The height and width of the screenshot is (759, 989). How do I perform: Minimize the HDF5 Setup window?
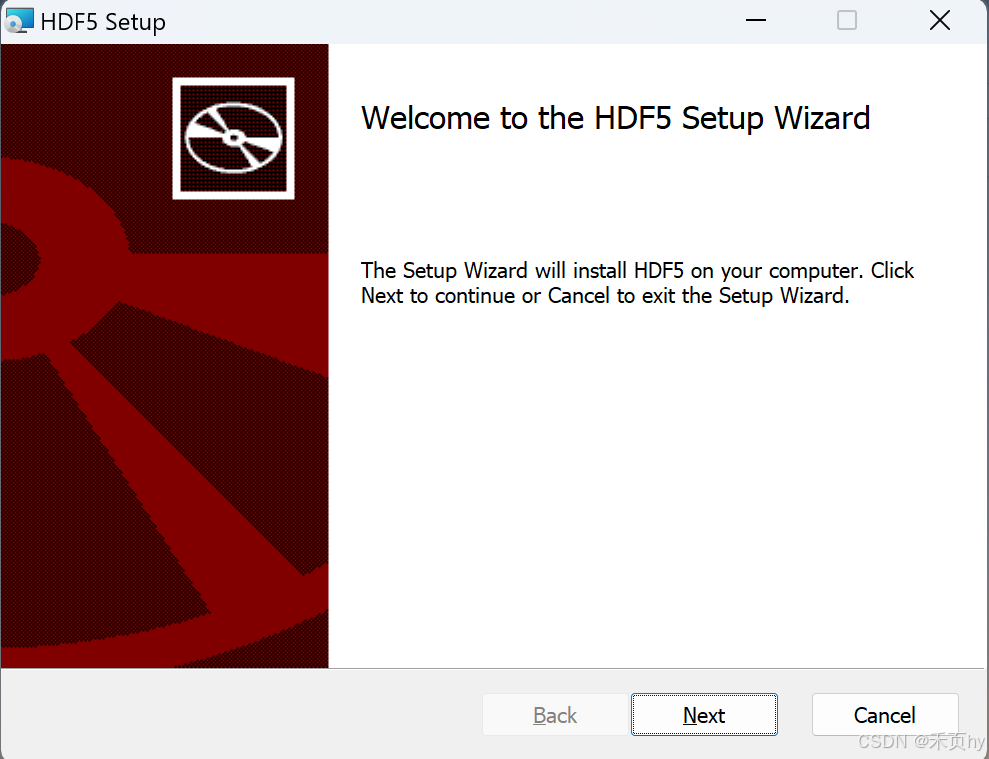click(755, 20)
